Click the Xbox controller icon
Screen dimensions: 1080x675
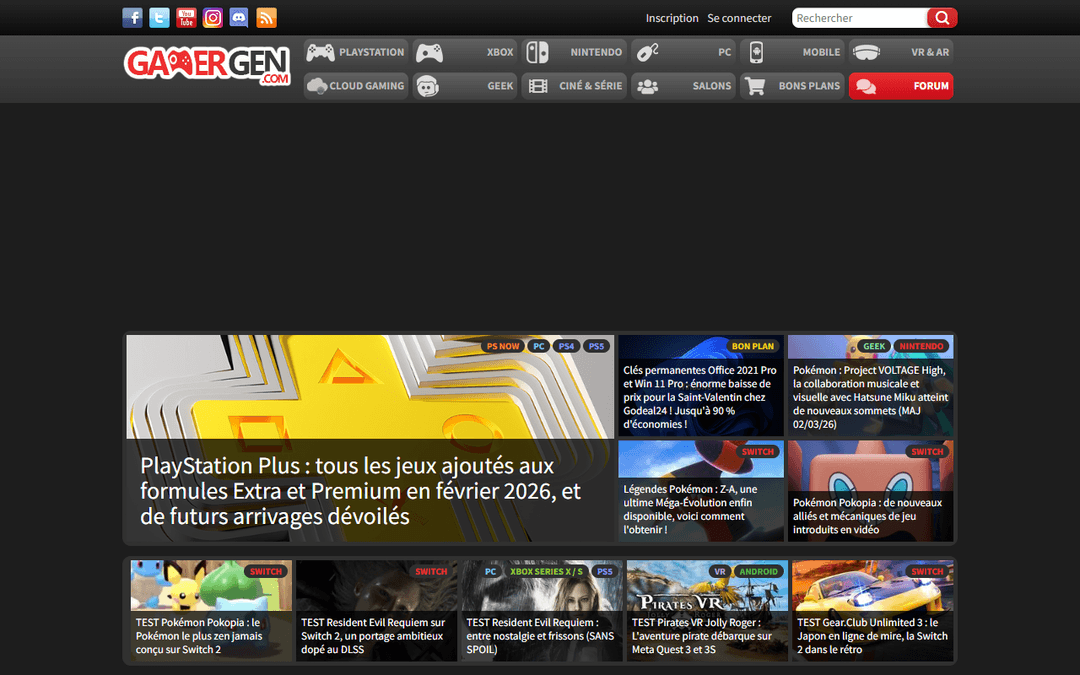[429, 52]
